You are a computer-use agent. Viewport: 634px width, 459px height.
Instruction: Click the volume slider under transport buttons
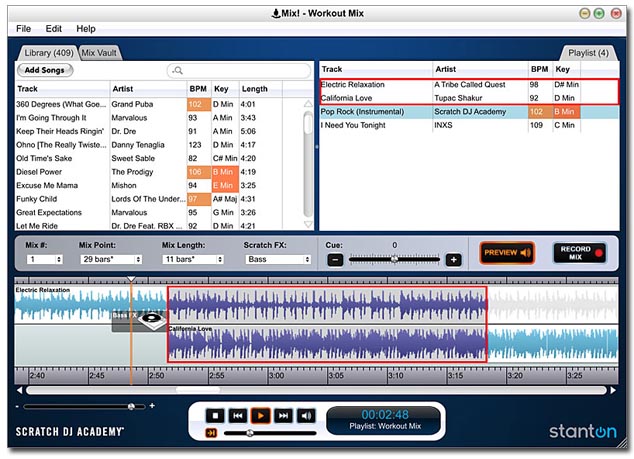click(270, 433)
